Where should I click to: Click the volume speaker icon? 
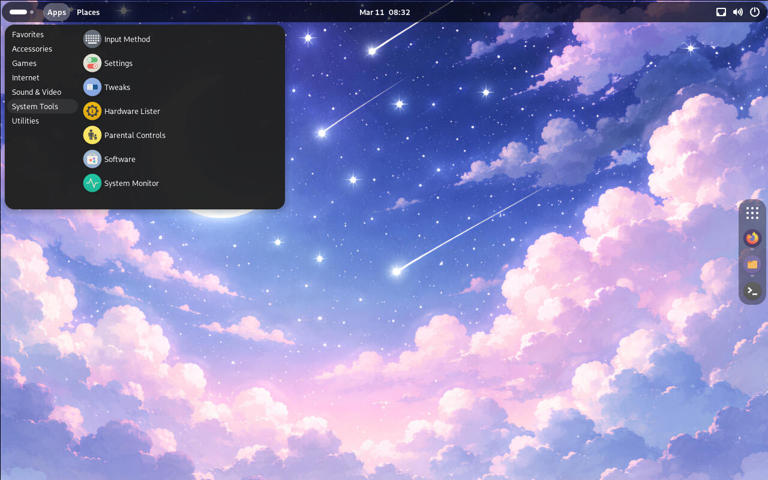pyautogui.click(x=738, y=12)
